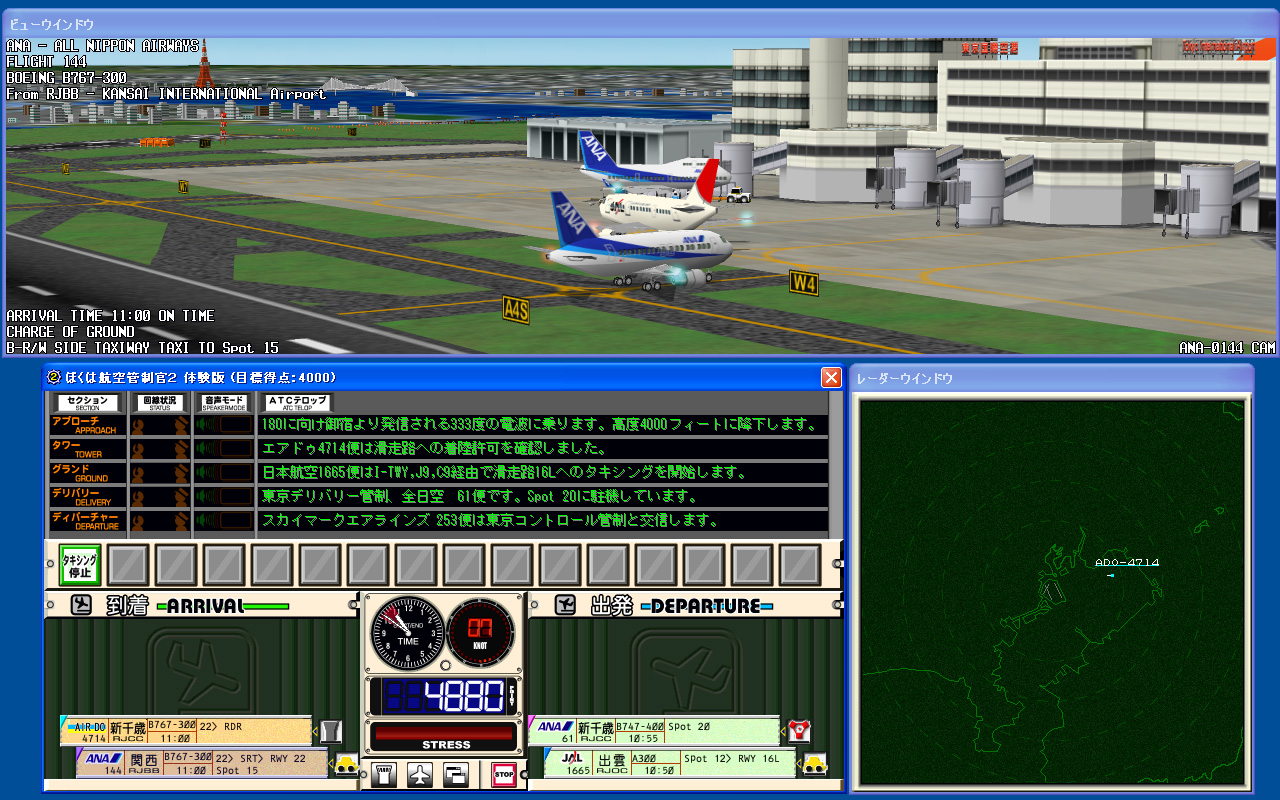The image size is (1280, 800).
Task: Close the ぼくは航空管制官2 体験版 window
Action: pos(830,377)
